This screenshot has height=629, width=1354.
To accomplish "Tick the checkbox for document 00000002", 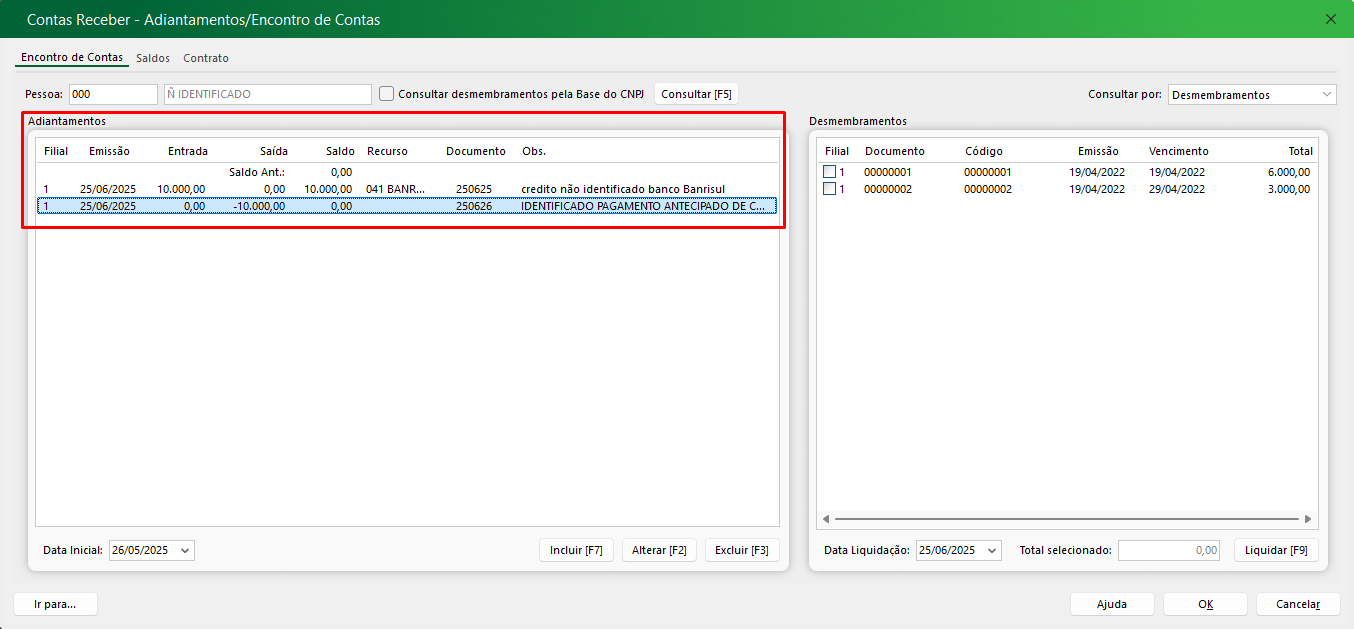I will (x=829, y=189).
